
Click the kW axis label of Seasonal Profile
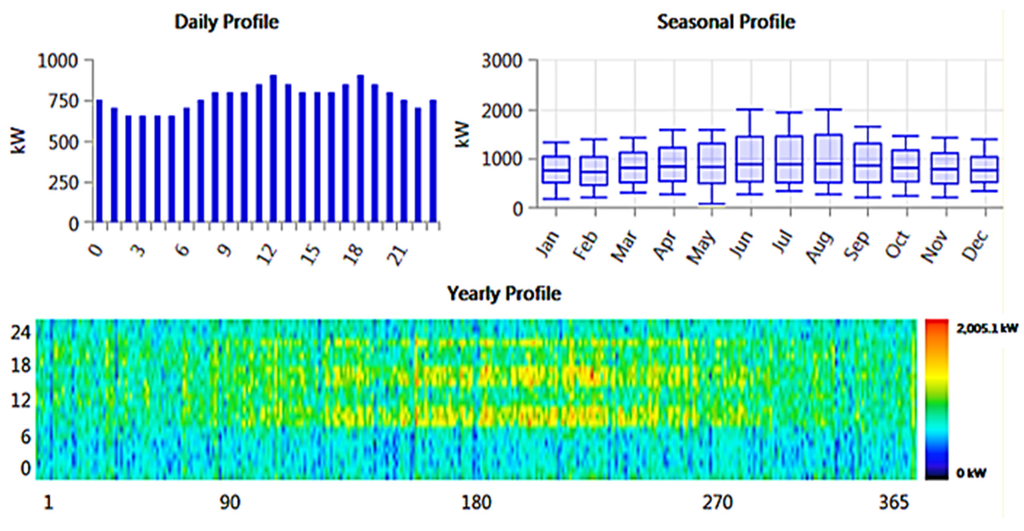pos(462,134)
